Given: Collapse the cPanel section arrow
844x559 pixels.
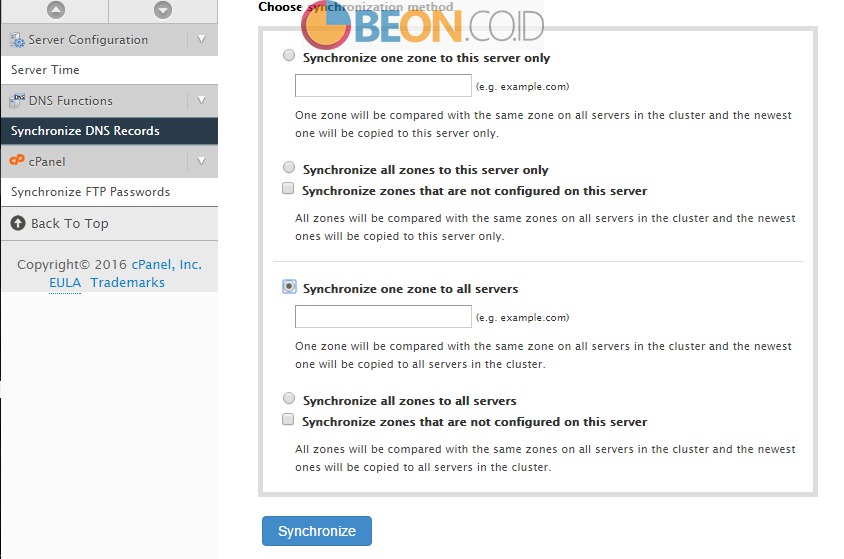Looking at the screenshot, I should click(x=201, y=161).
